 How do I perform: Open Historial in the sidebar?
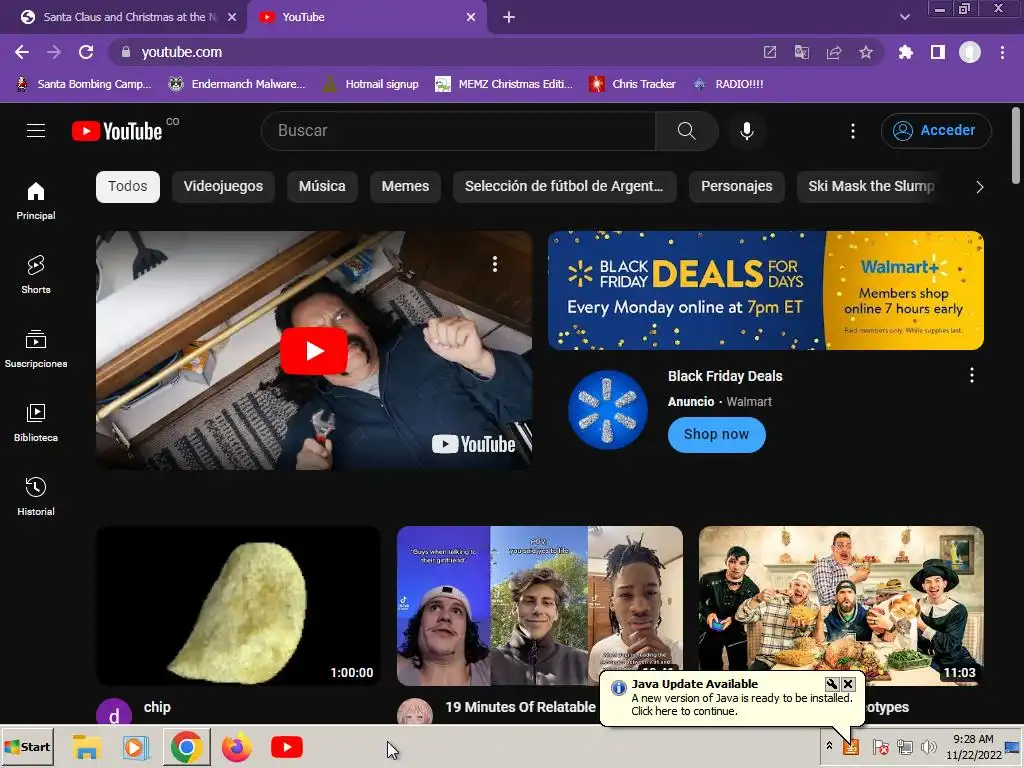click(x=36, y=496)
